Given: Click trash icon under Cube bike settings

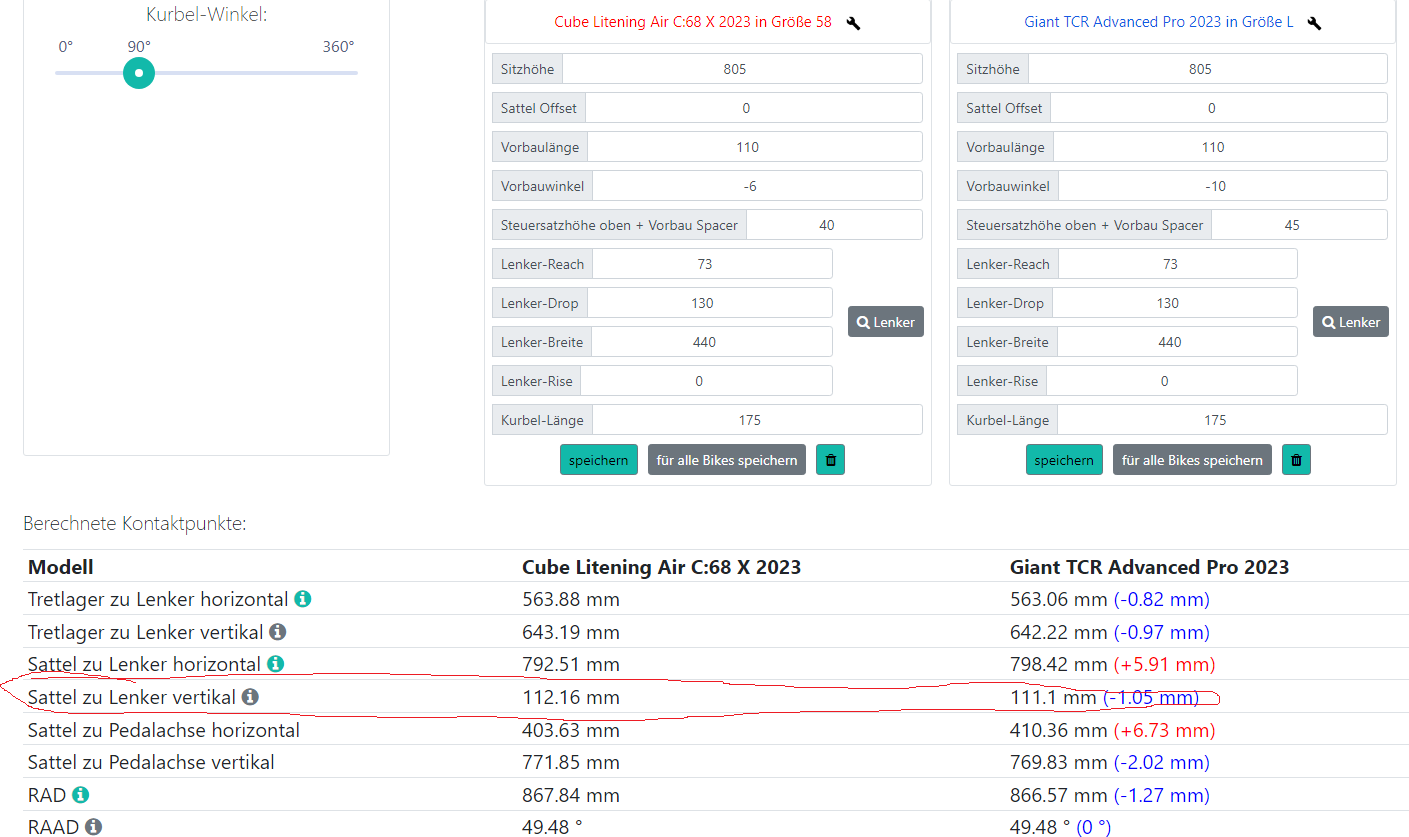Looking at the screenshot, I should click(x=830, y=460).
